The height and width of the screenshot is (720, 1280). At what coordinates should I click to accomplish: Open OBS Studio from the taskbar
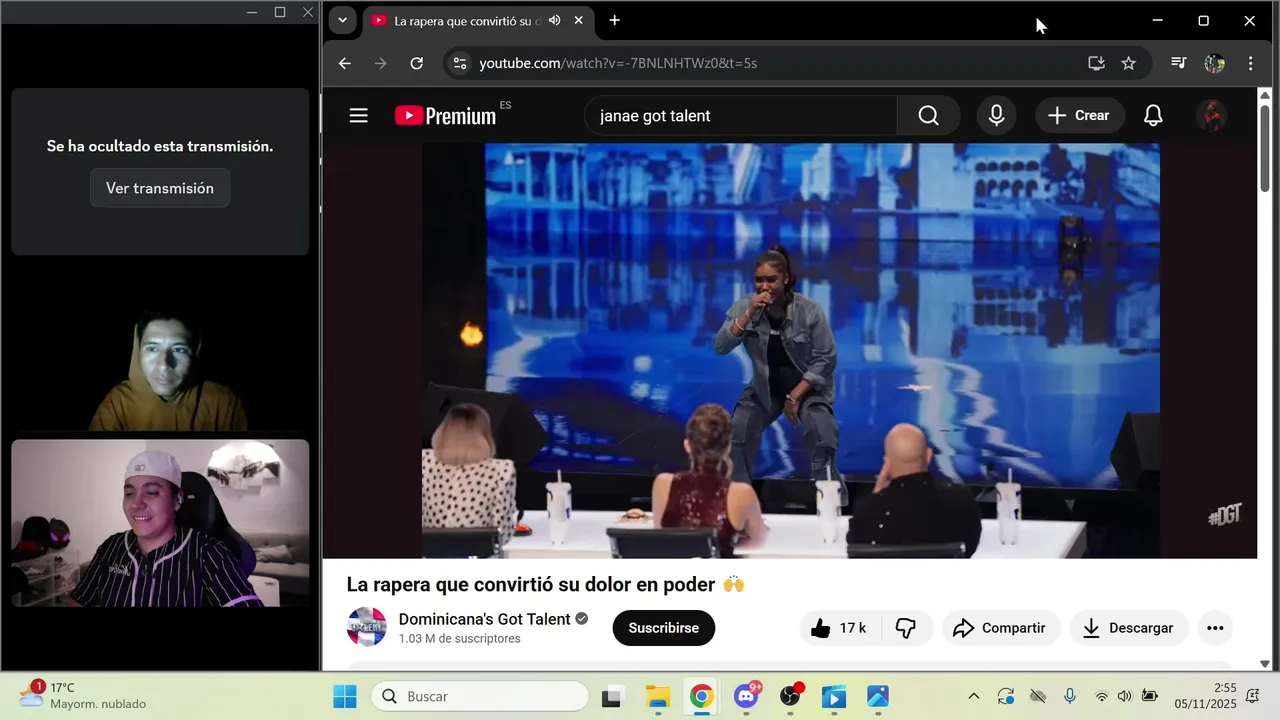click(x=790, y=696)
